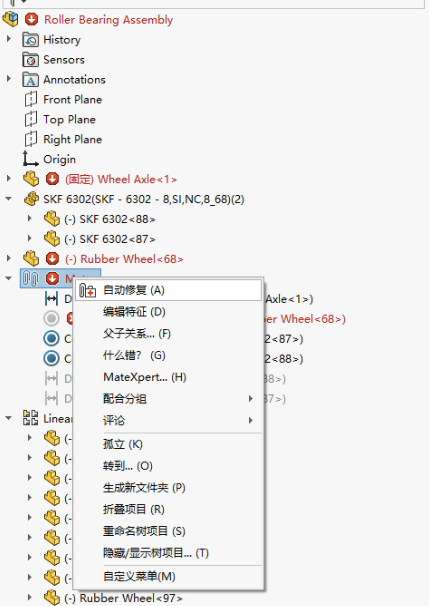Click the Origin icon in tree

point(30,159)
